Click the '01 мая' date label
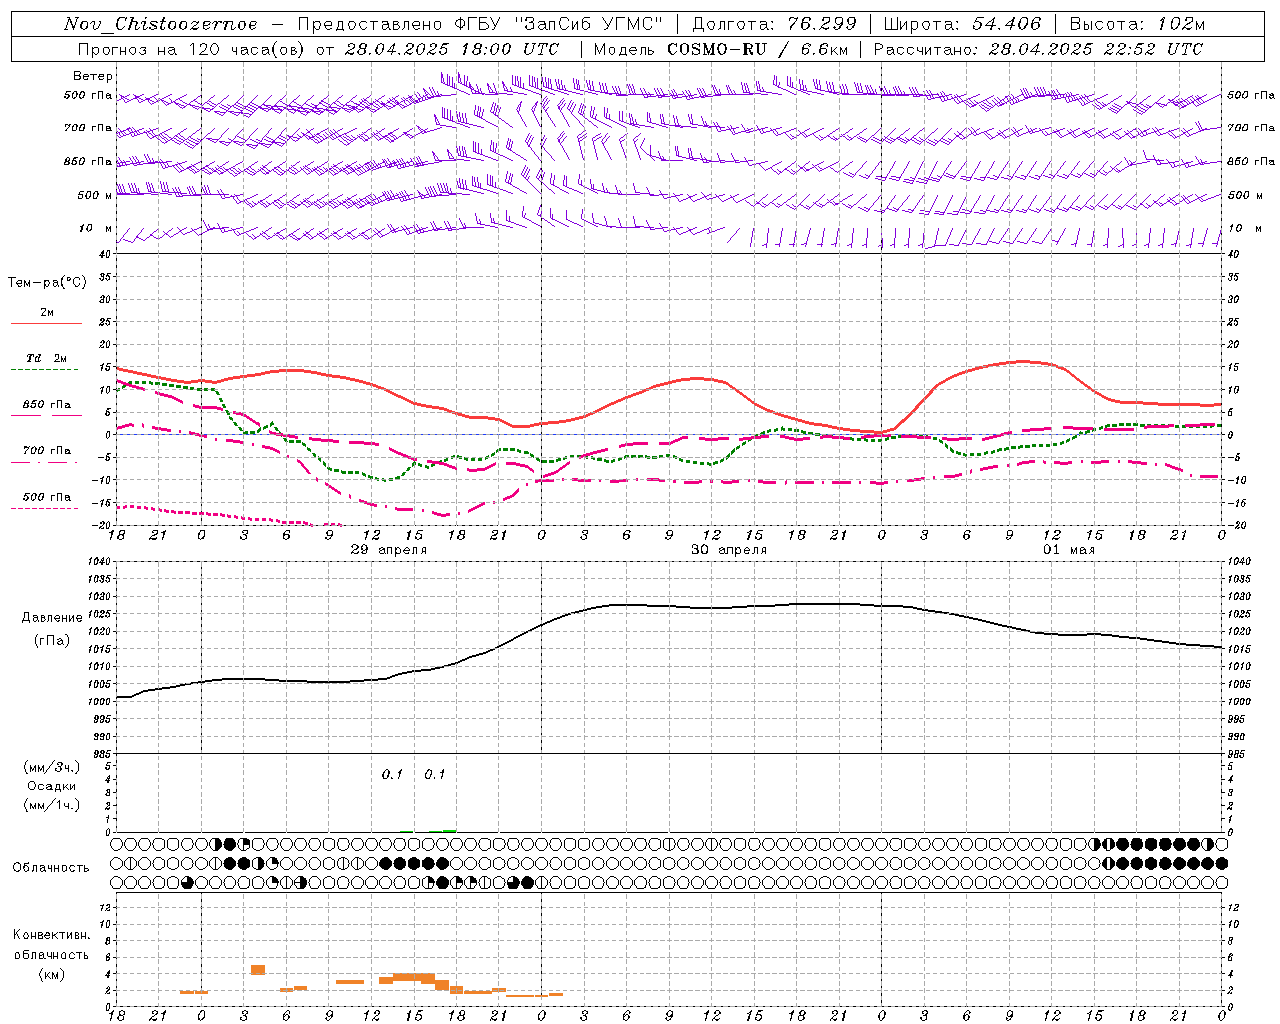This screenshot has height=1024, width=1280. point(1069,550)
